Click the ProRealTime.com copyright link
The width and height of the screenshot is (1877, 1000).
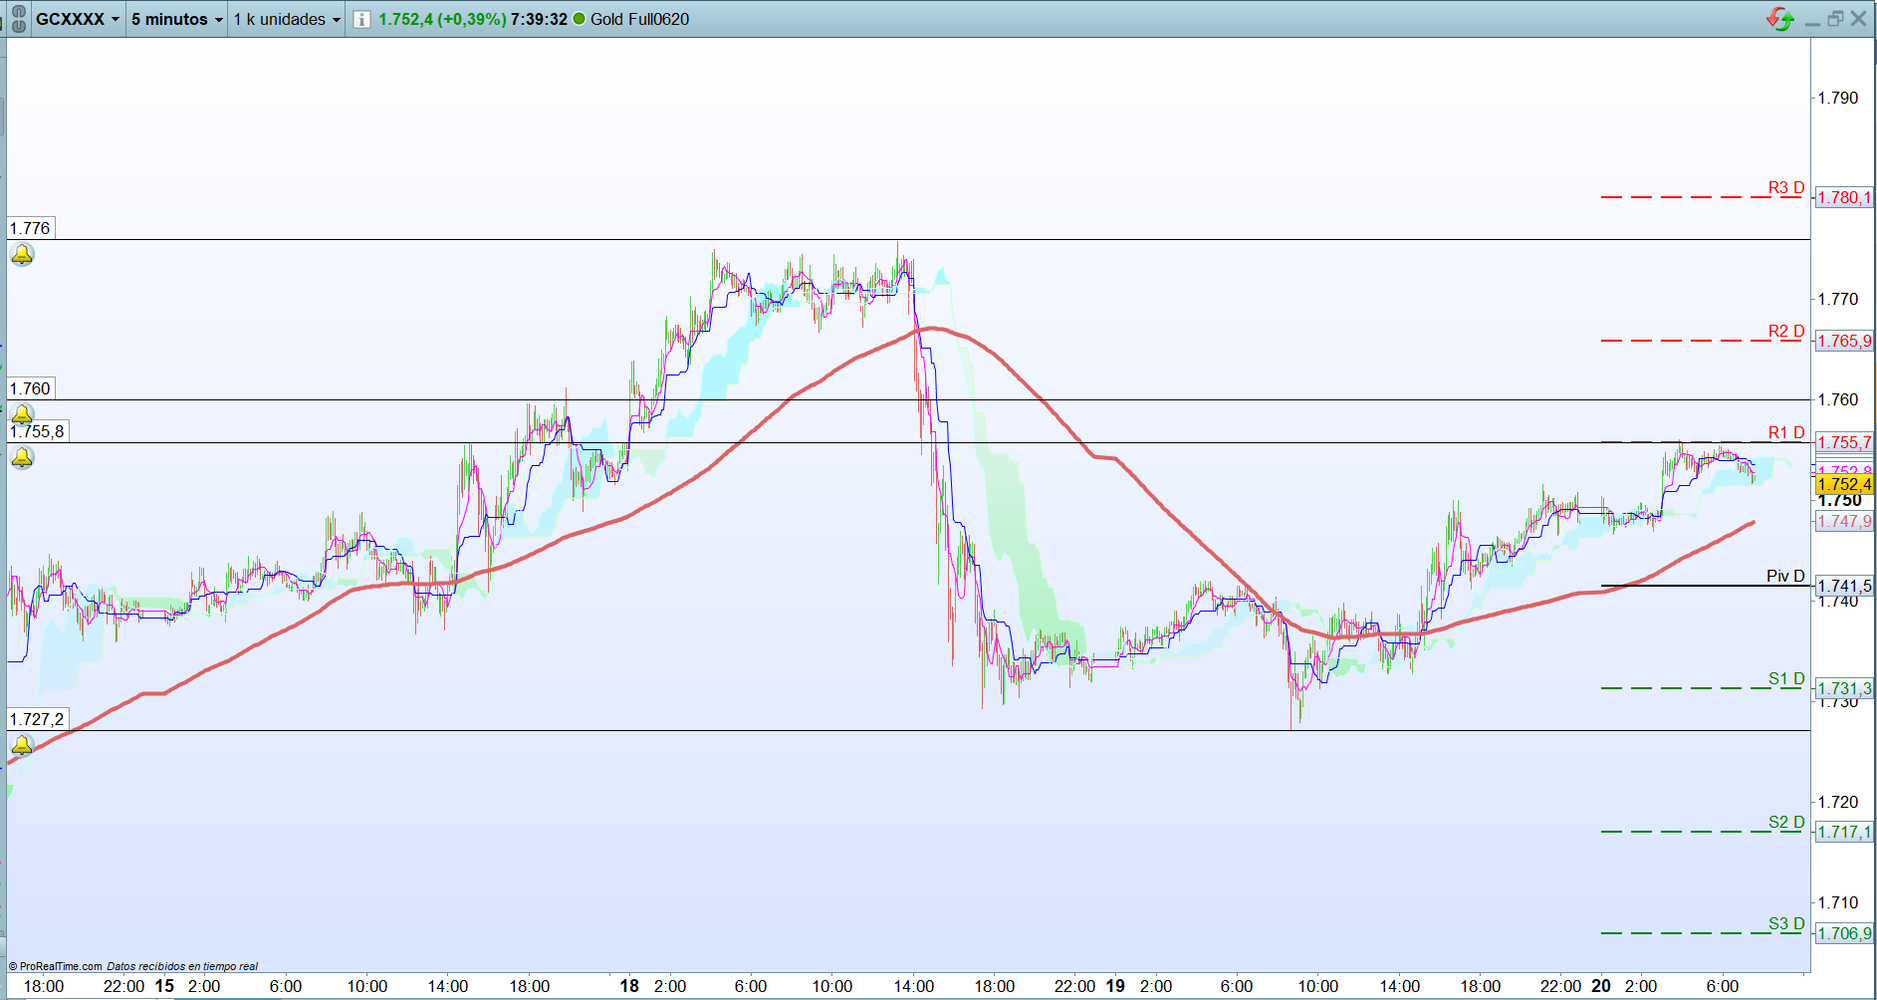(x=55, y=966)
